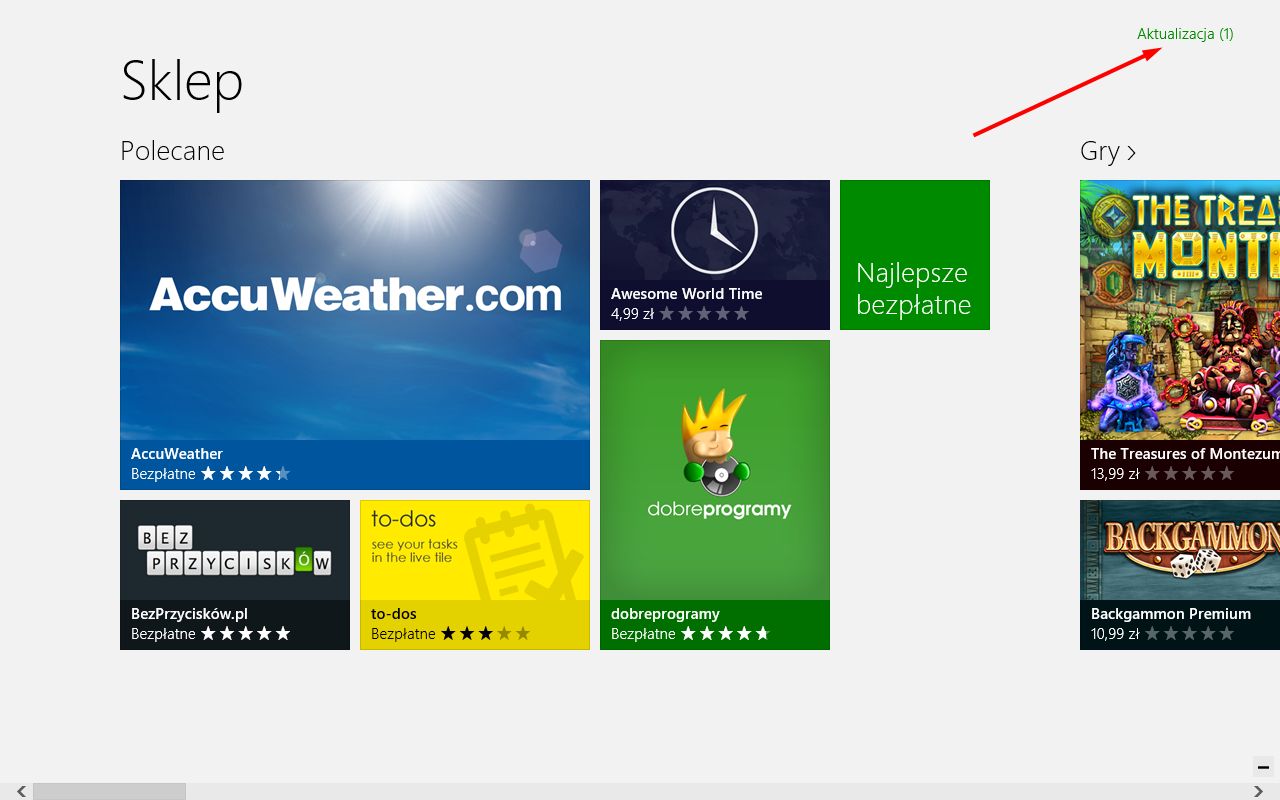Click the AccuWeather star rating

pos(246,474)
